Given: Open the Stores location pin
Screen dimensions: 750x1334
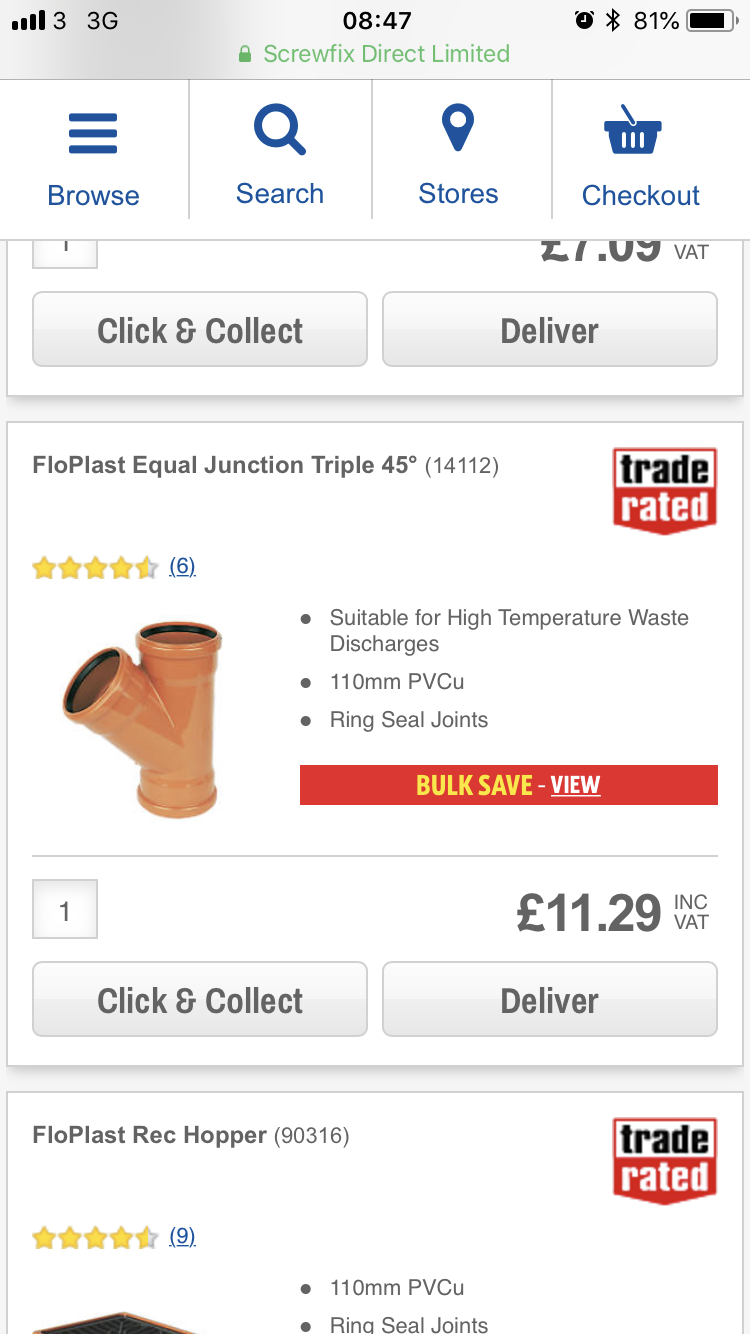Looking at the screenshot, I should pyautogui.click(x=458, y=129).
